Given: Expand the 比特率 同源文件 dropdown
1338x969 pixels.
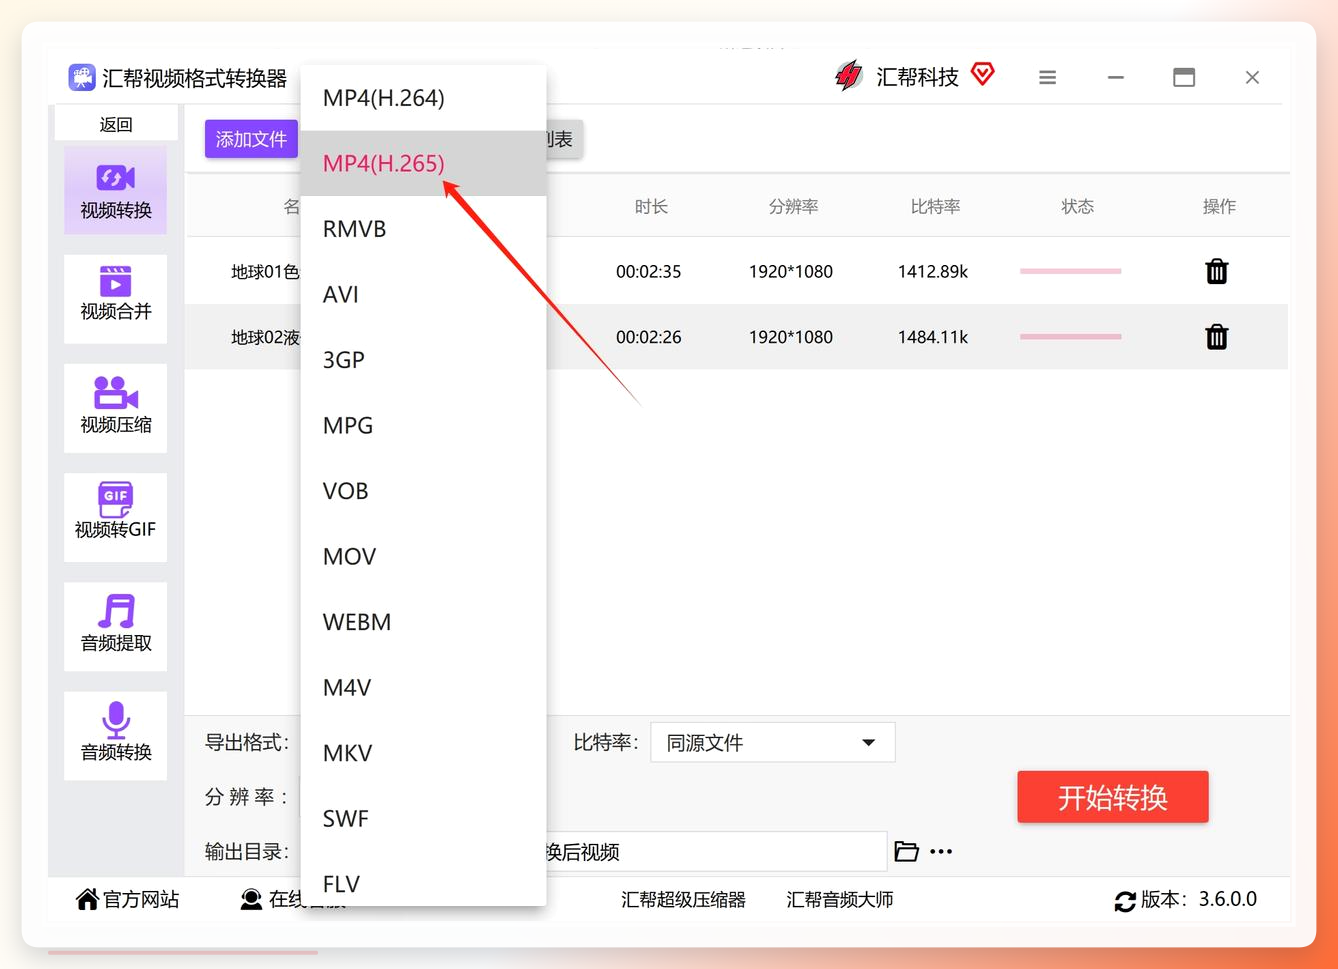Looking at the screenshot, I should coord(772,742).
